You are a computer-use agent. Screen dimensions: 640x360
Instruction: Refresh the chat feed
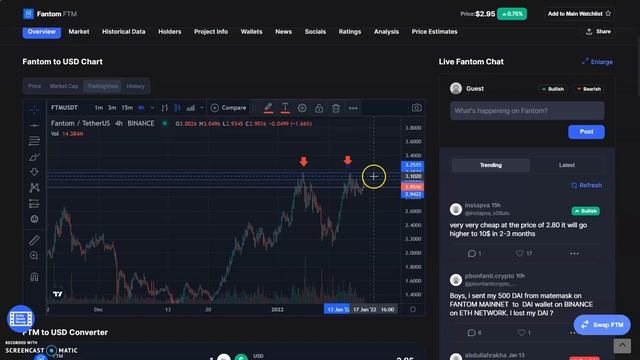tap(587, 185)
